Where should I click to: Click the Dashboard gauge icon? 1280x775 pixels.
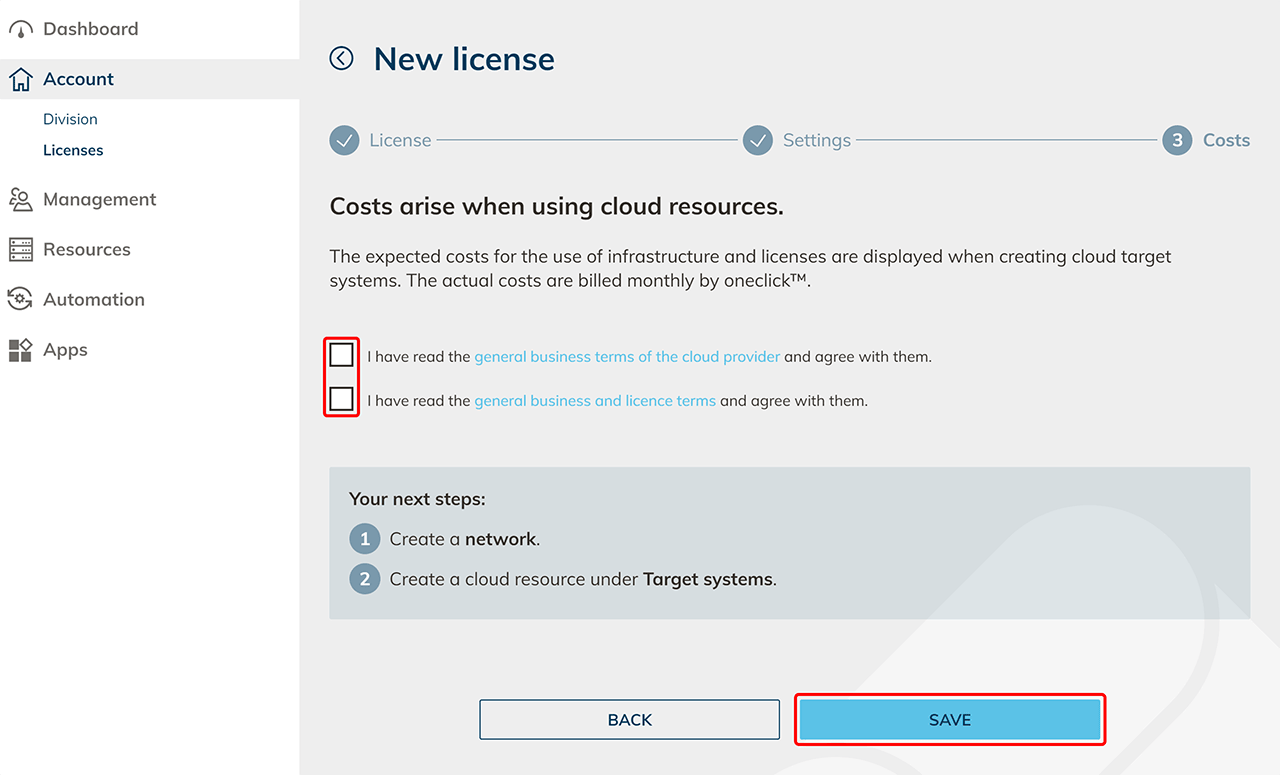pos(20,30)
